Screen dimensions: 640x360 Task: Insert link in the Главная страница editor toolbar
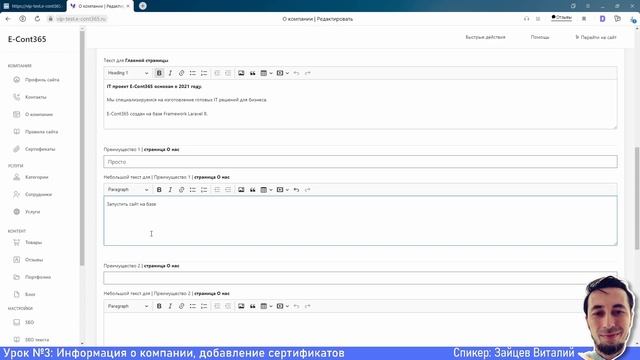pos(181,73)
